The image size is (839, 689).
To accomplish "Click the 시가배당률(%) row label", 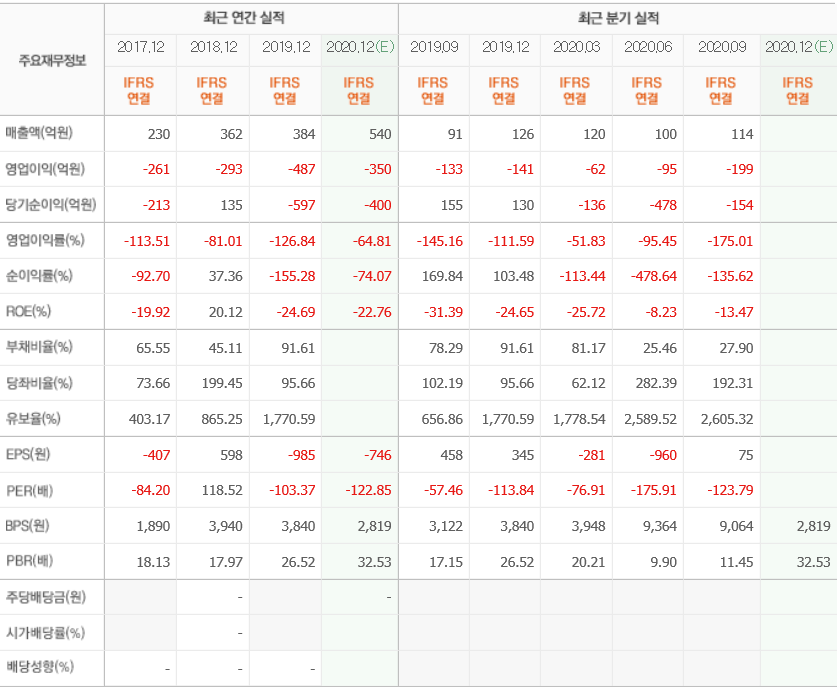I will (x=45, y=633).
